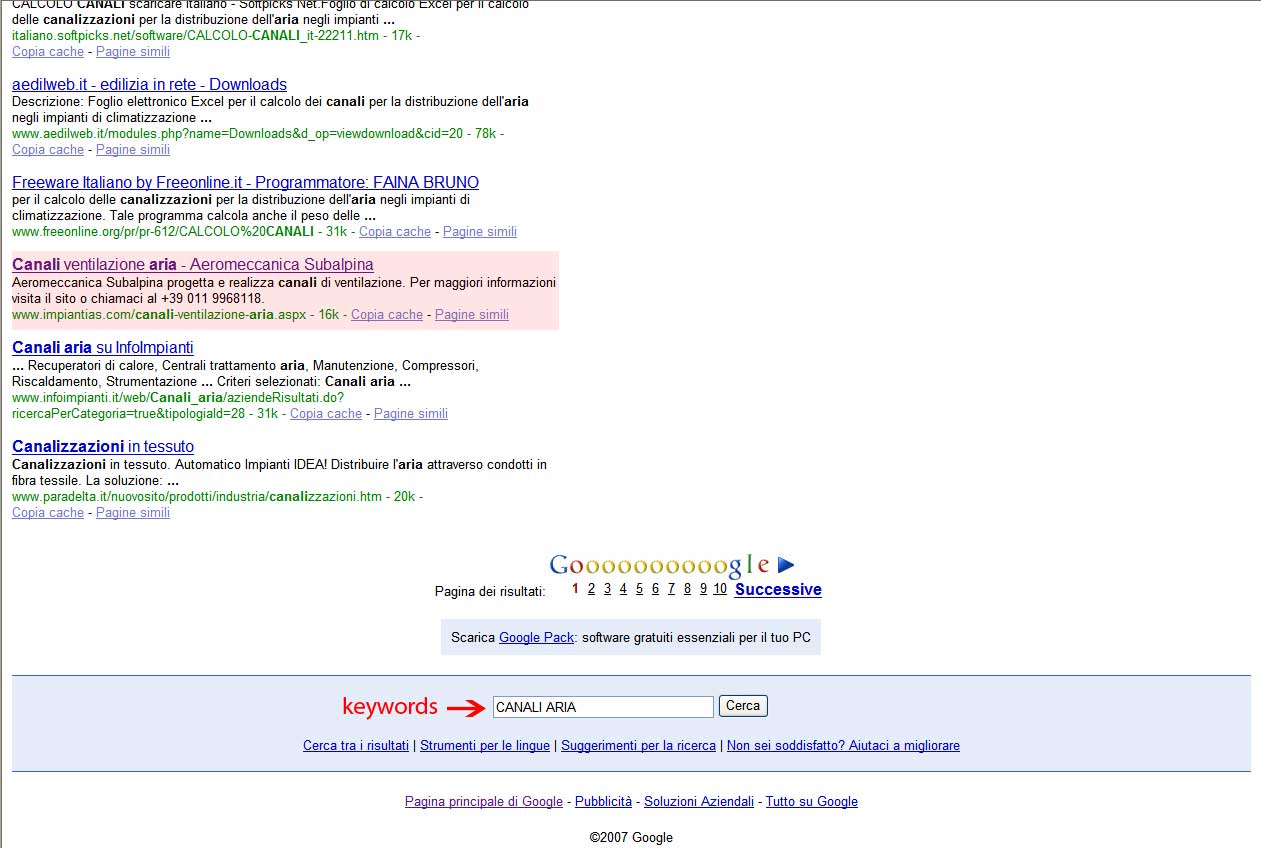Click Non sei soddisfatto? Aiutaci a migliorare
The width and height of the screenshot is (1261, 848).
pos(843,746)
